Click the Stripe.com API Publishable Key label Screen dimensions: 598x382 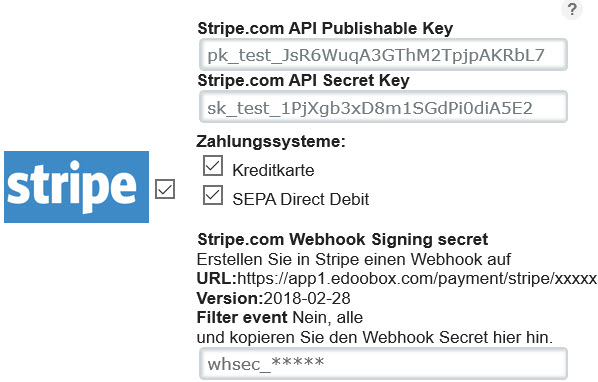(325, 29)
